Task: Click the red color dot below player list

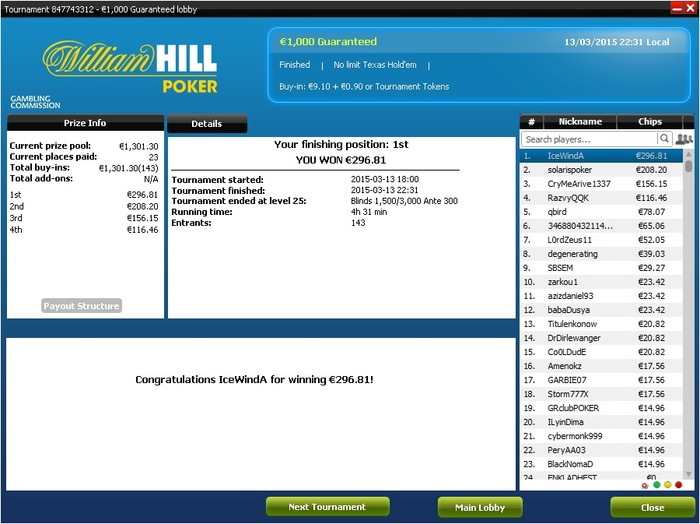Action: 679,485
